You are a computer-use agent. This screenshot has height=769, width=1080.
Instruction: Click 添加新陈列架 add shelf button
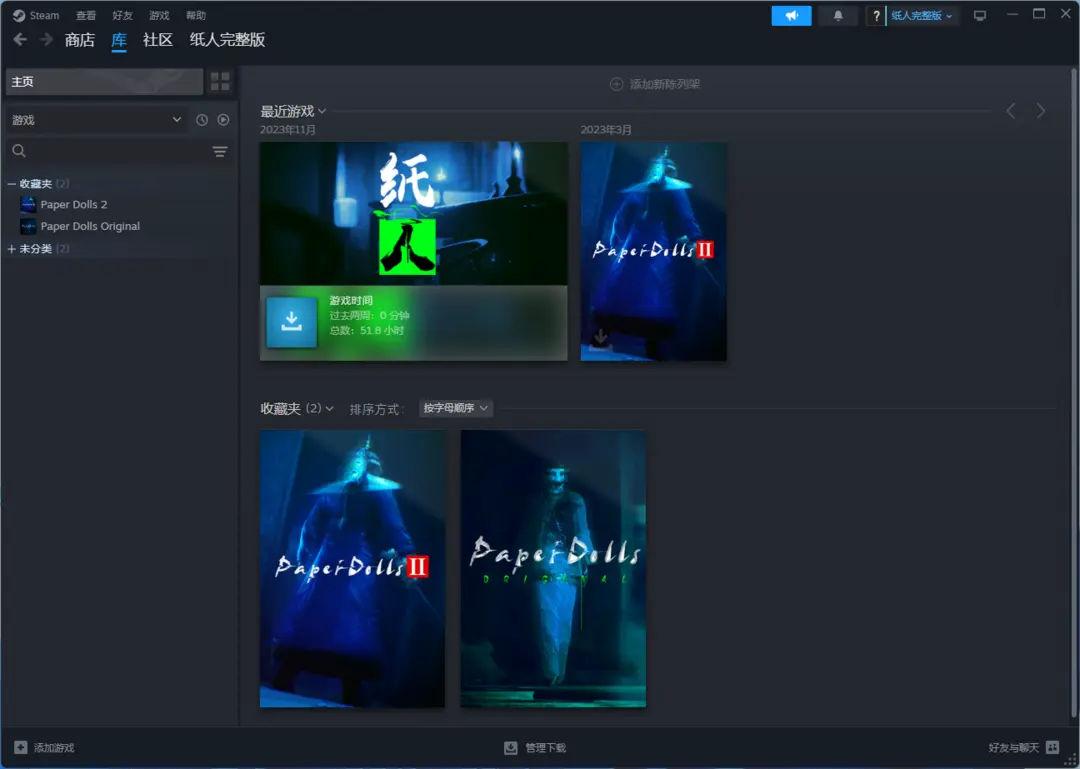655,84
